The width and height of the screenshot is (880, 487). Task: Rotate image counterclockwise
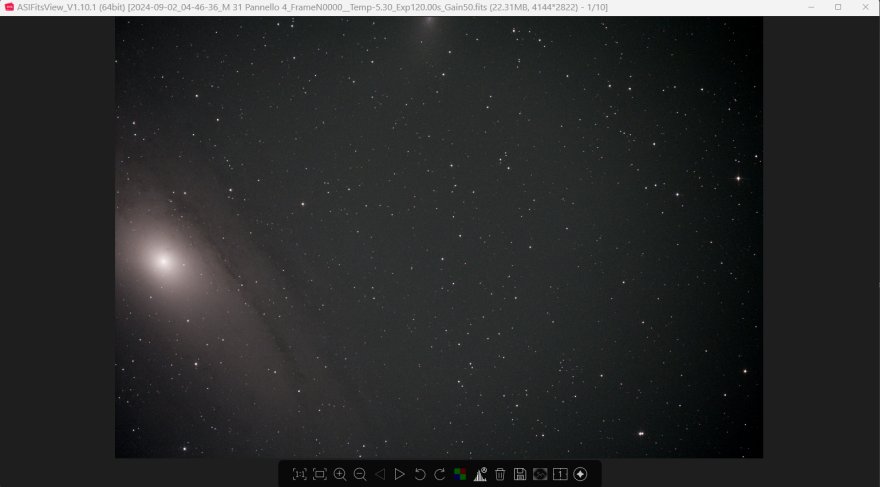420,474
